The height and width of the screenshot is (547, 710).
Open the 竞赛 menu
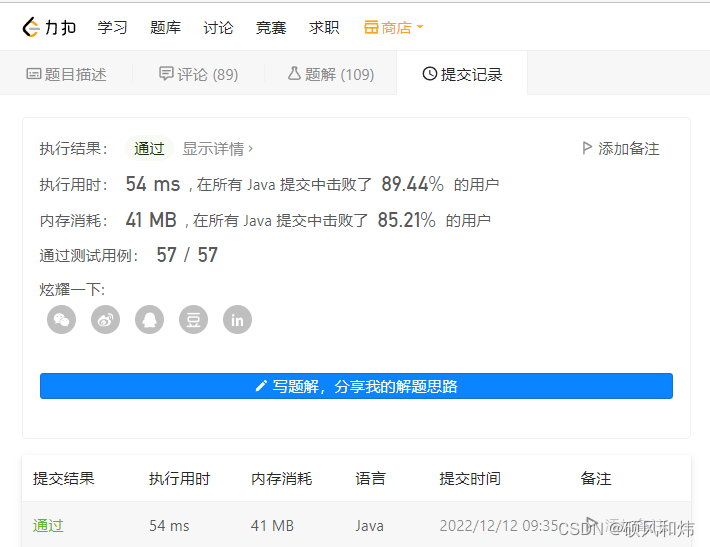(271, 28)
